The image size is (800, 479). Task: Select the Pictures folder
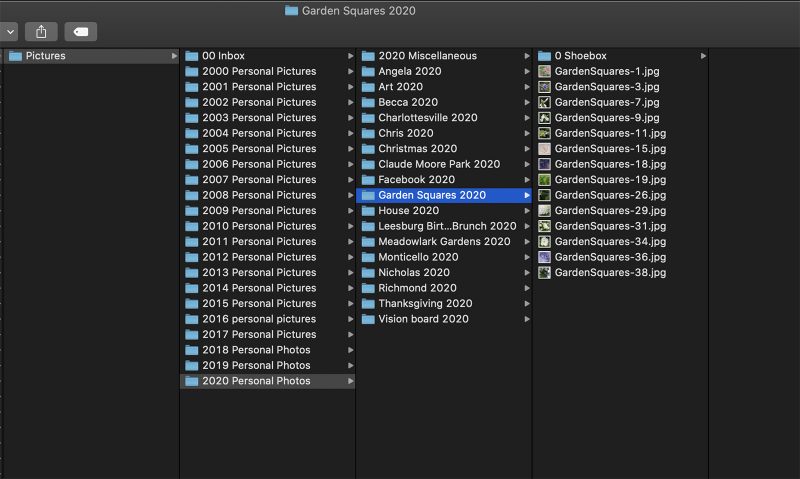click(91, 56)
